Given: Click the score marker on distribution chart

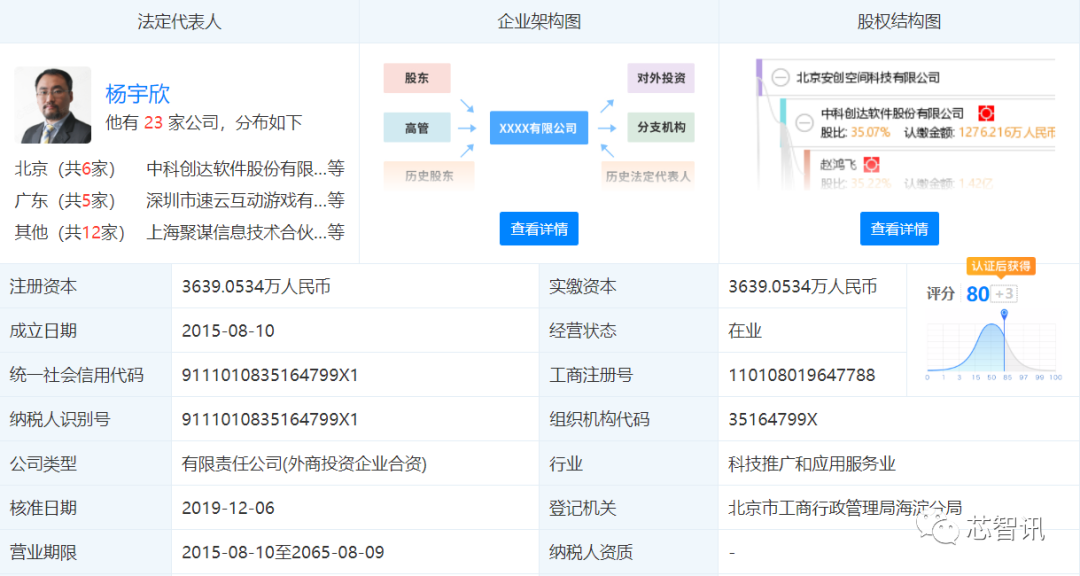Looking at the screenshot, I should pos(1004,314).
